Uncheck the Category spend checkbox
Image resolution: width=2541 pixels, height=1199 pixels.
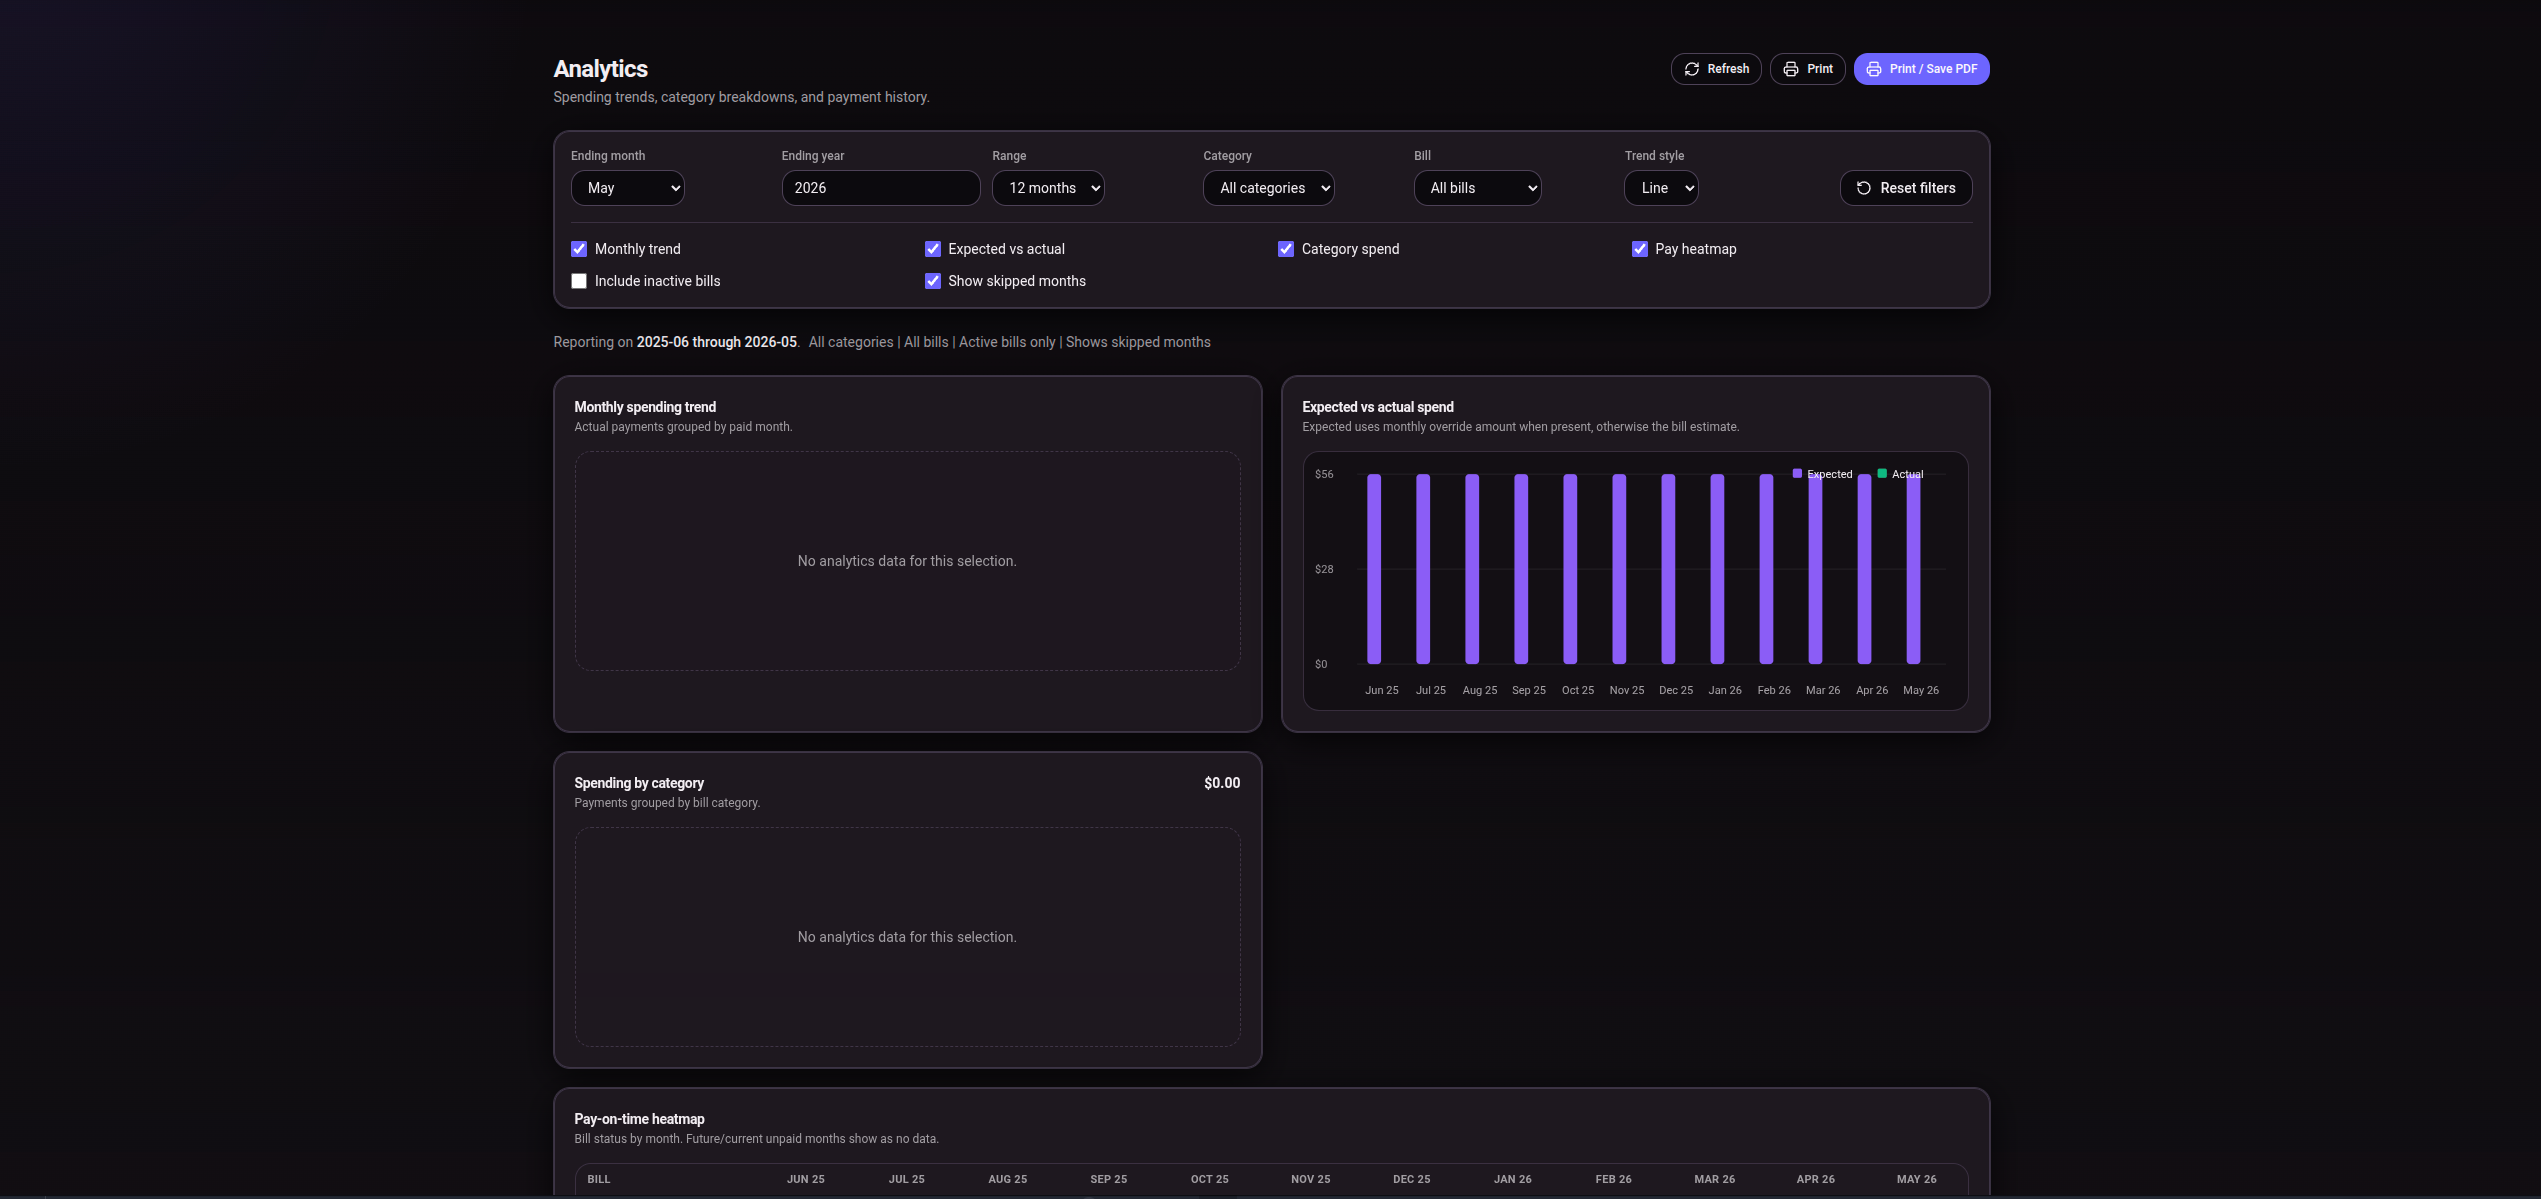click(1286, 249)
